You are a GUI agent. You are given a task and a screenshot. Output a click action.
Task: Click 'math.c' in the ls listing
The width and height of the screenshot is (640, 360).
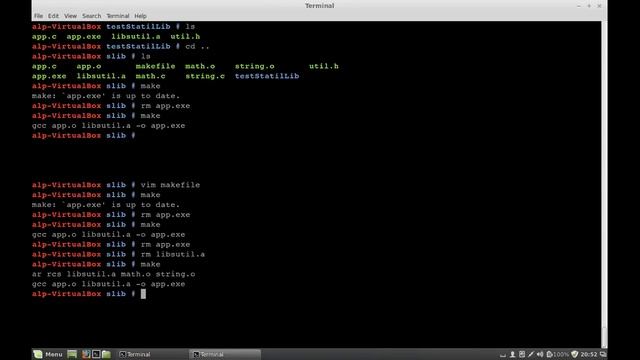pos(150,76)
